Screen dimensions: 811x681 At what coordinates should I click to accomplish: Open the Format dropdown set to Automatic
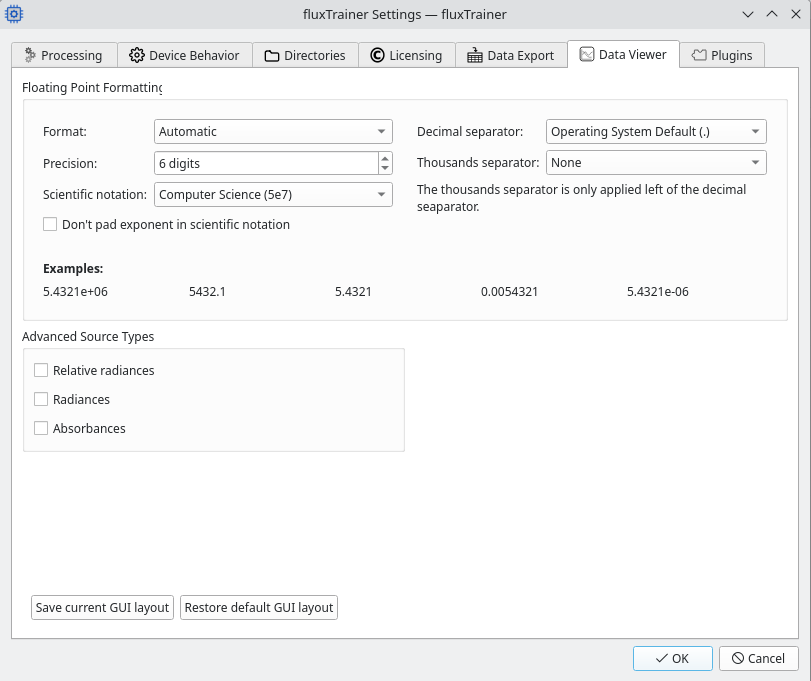coord(273,131)
